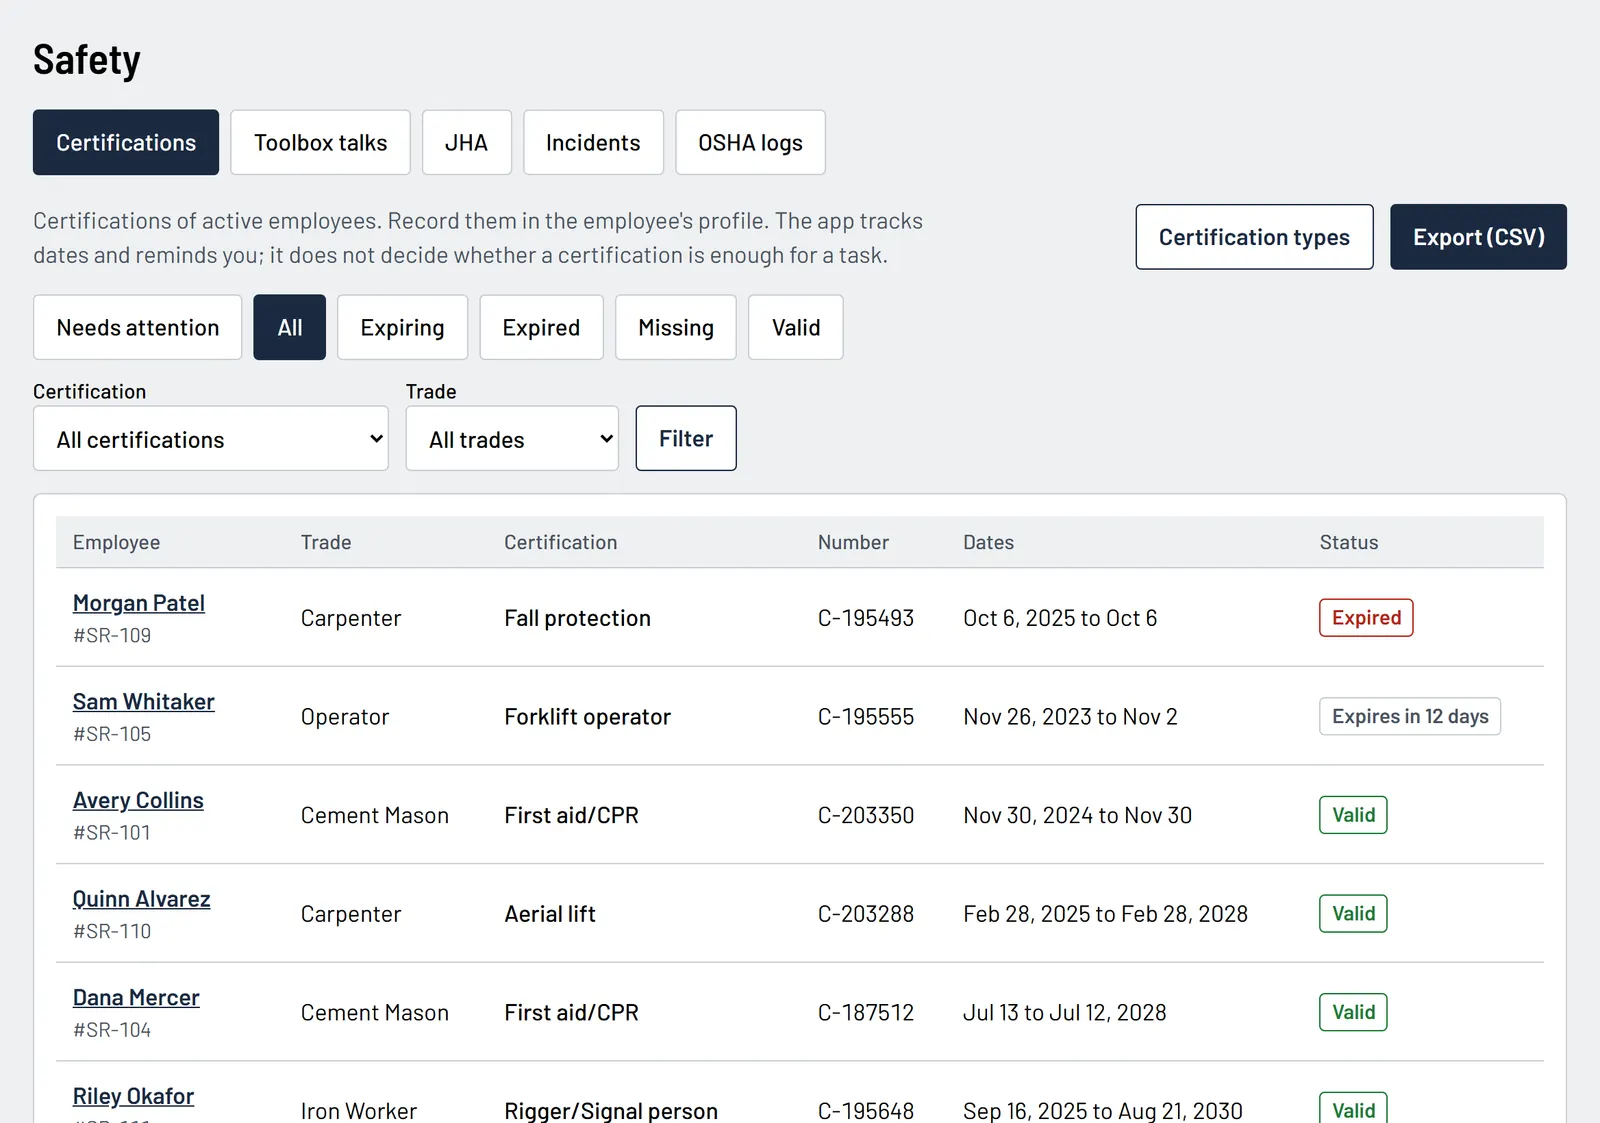Viewport: 1600px width, 1123px height.
Task: Open the All trades dropdown
Action: (x=512, y=438)
